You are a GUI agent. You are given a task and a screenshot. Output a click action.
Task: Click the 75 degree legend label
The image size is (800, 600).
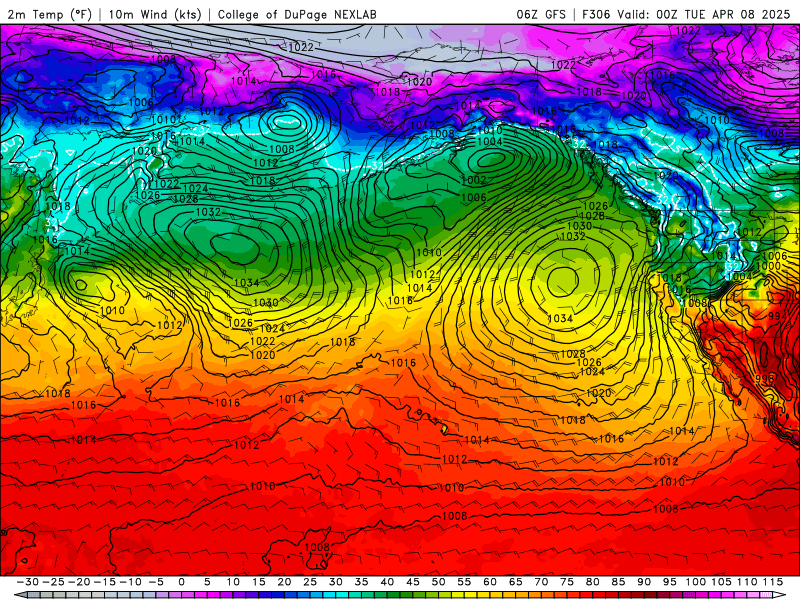[567, 582]
